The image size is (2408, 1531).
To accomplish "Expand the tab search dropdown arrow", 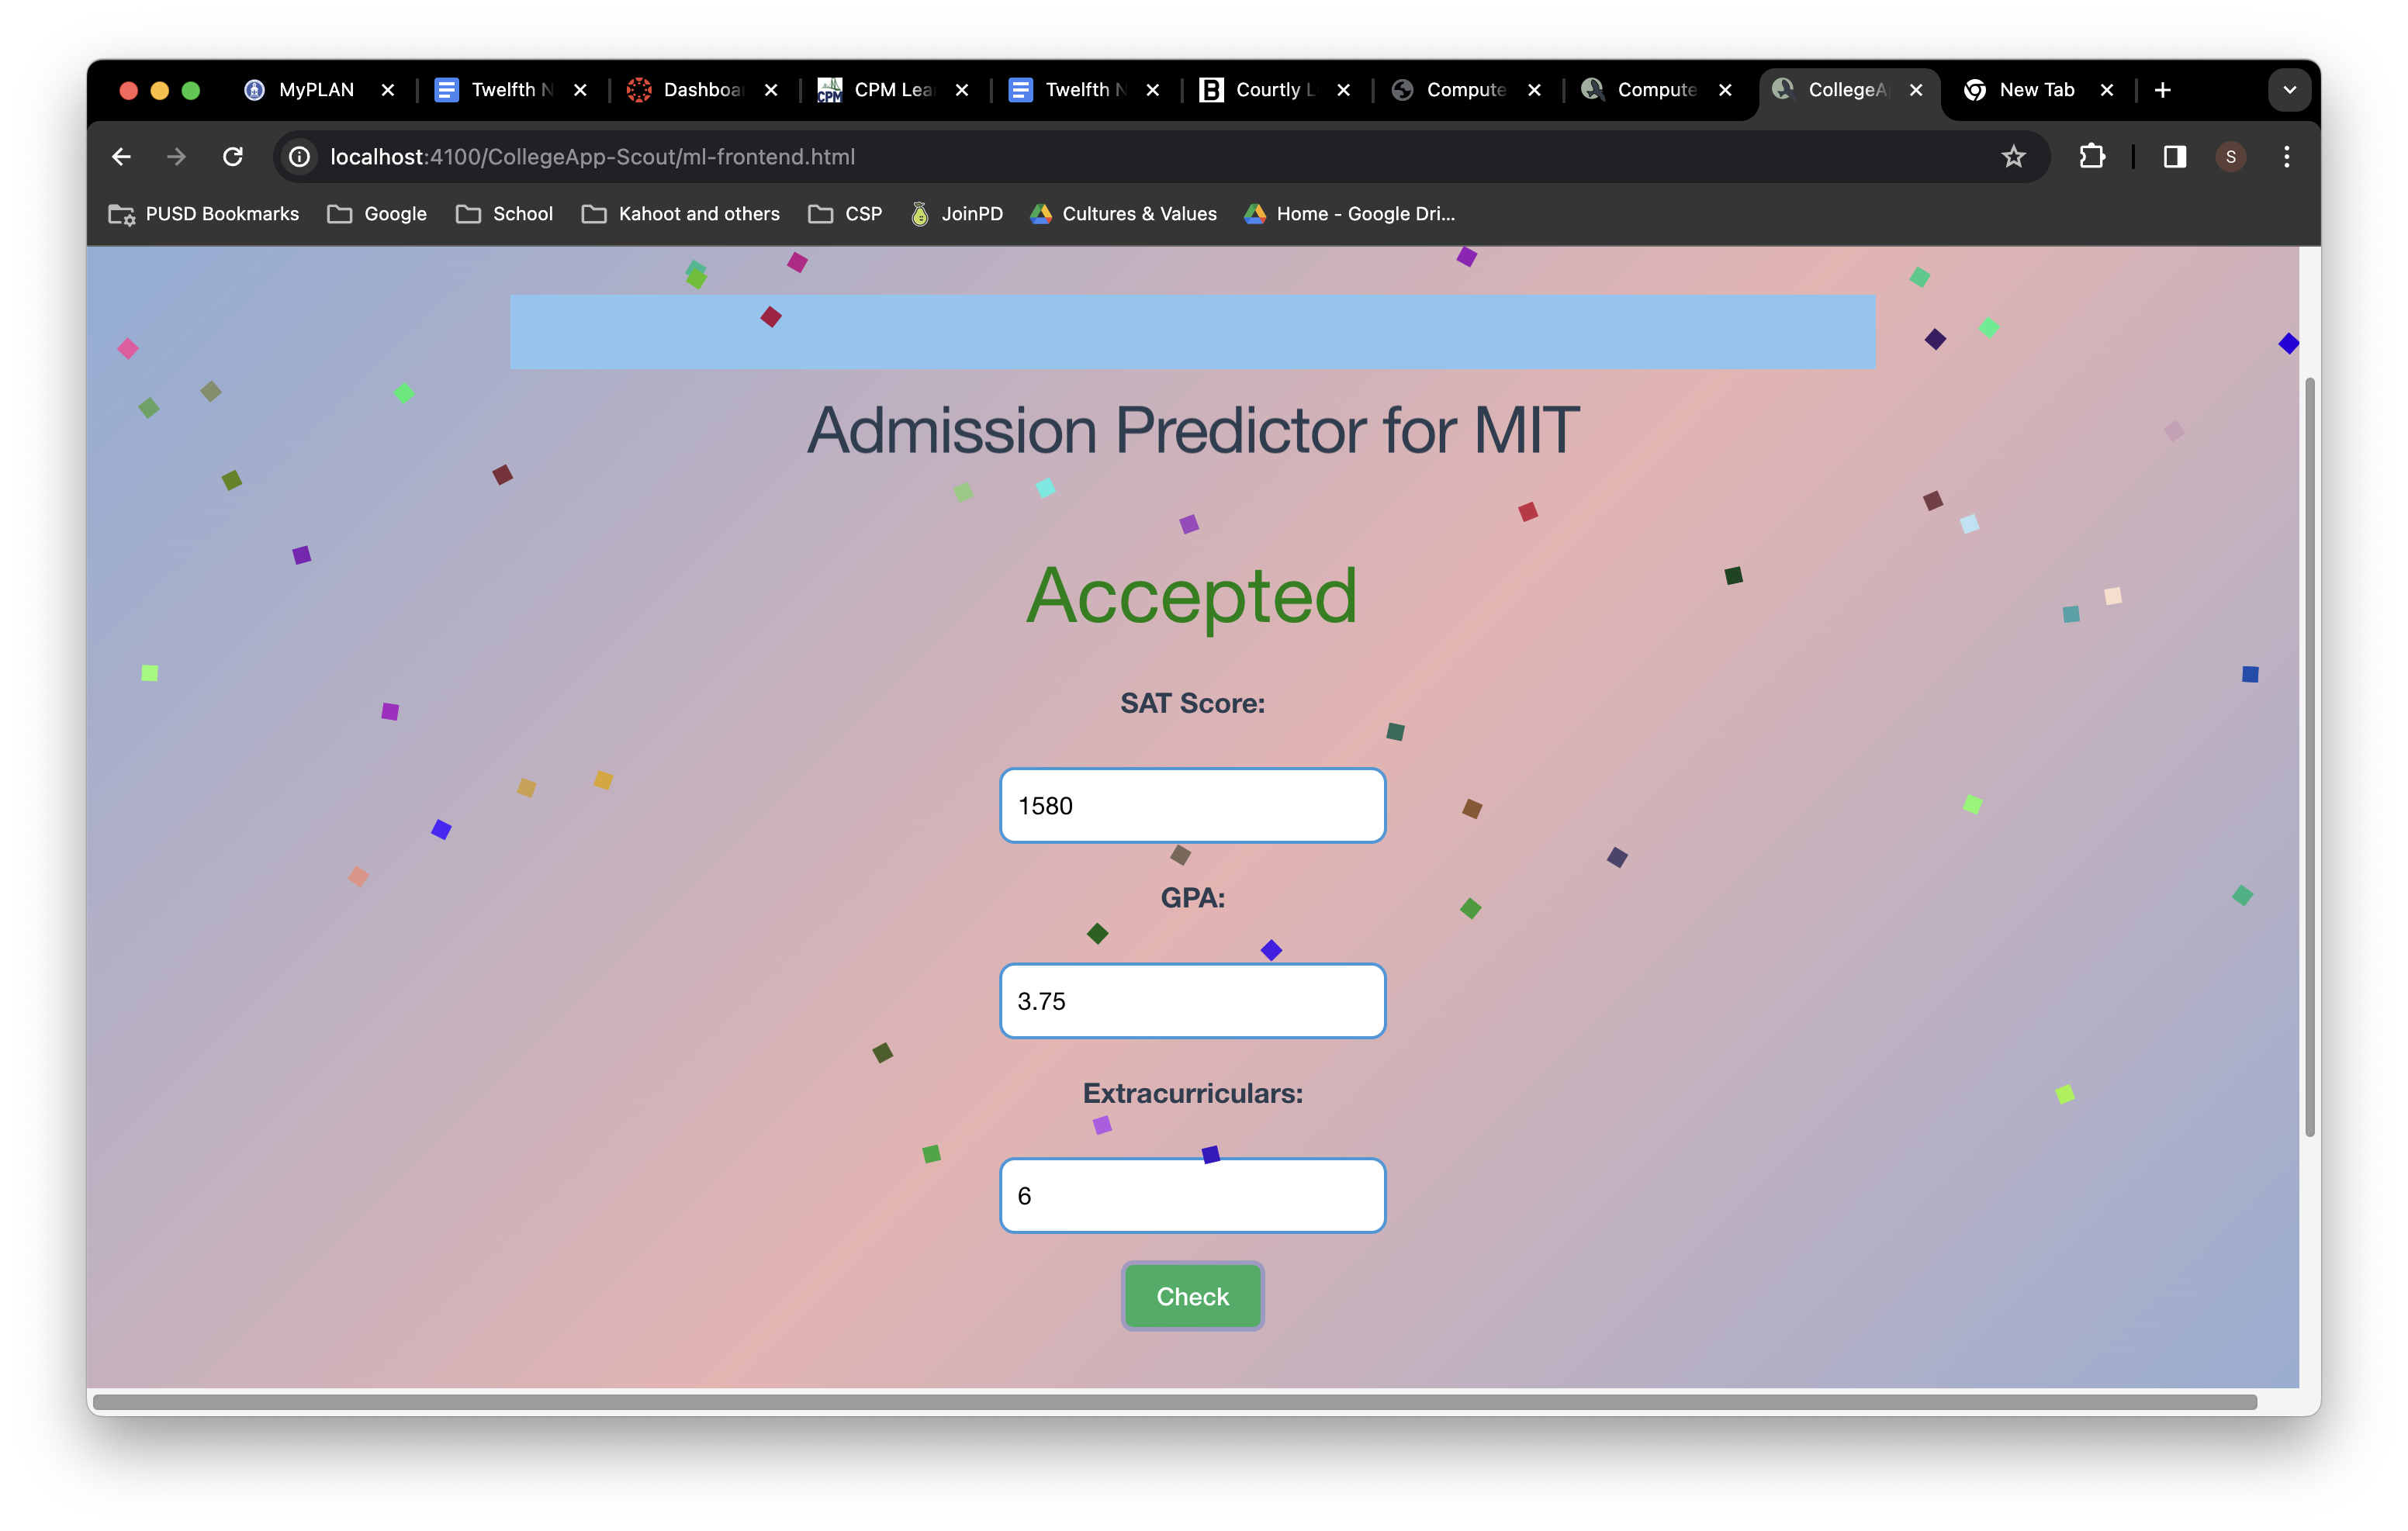I will pyautogui.click(x=2289, y=90).
